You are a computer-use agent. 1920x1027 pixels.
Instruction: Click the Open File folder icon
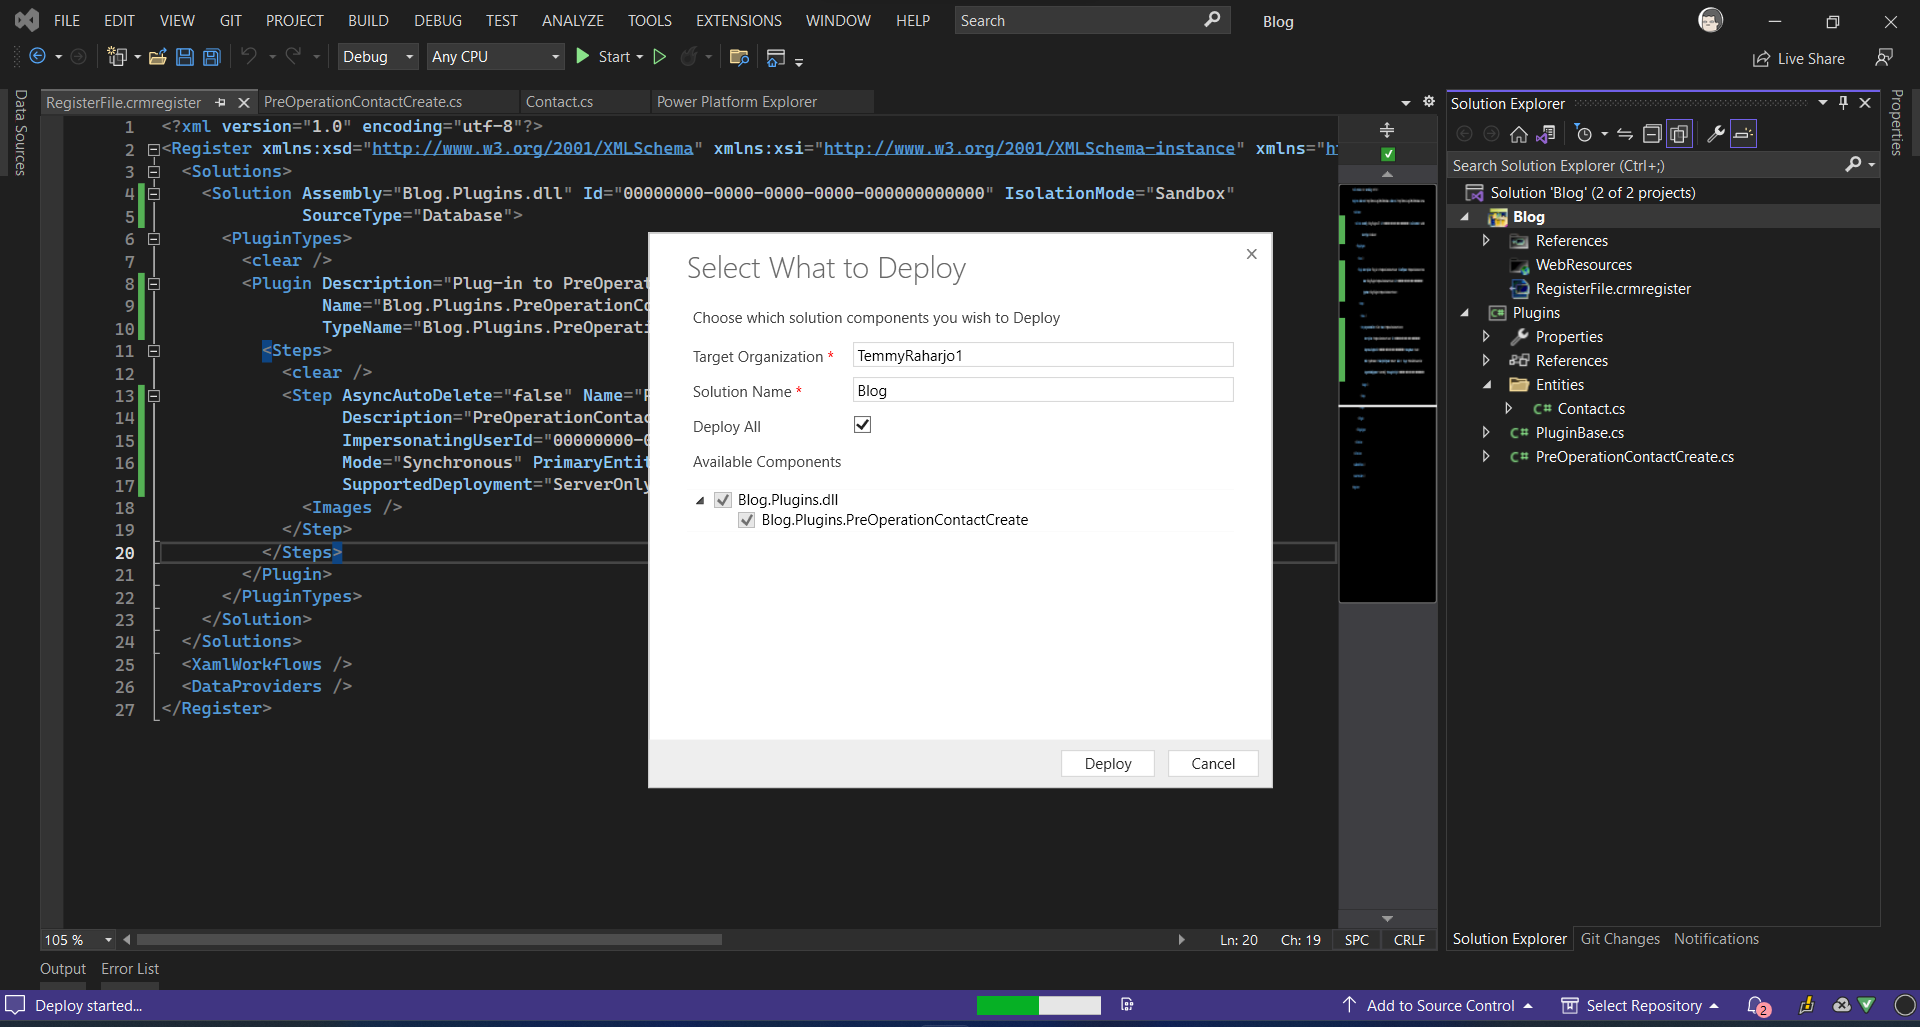pos(157,57)
